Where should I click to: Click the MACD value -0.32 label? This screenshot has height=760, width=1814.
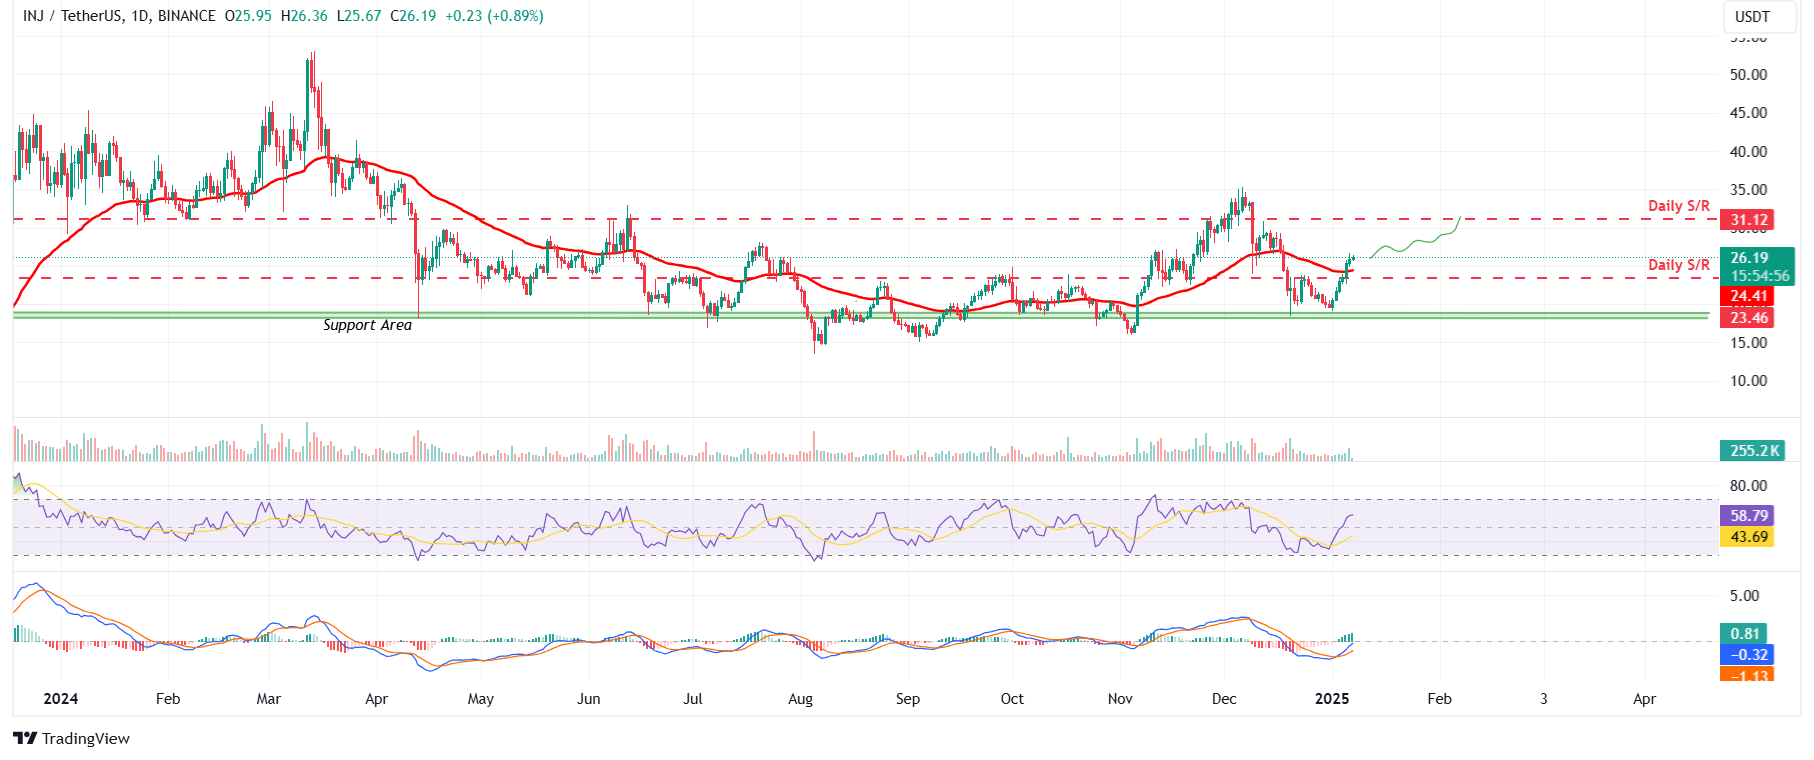pyautogui.click(x=1747, y=655)
